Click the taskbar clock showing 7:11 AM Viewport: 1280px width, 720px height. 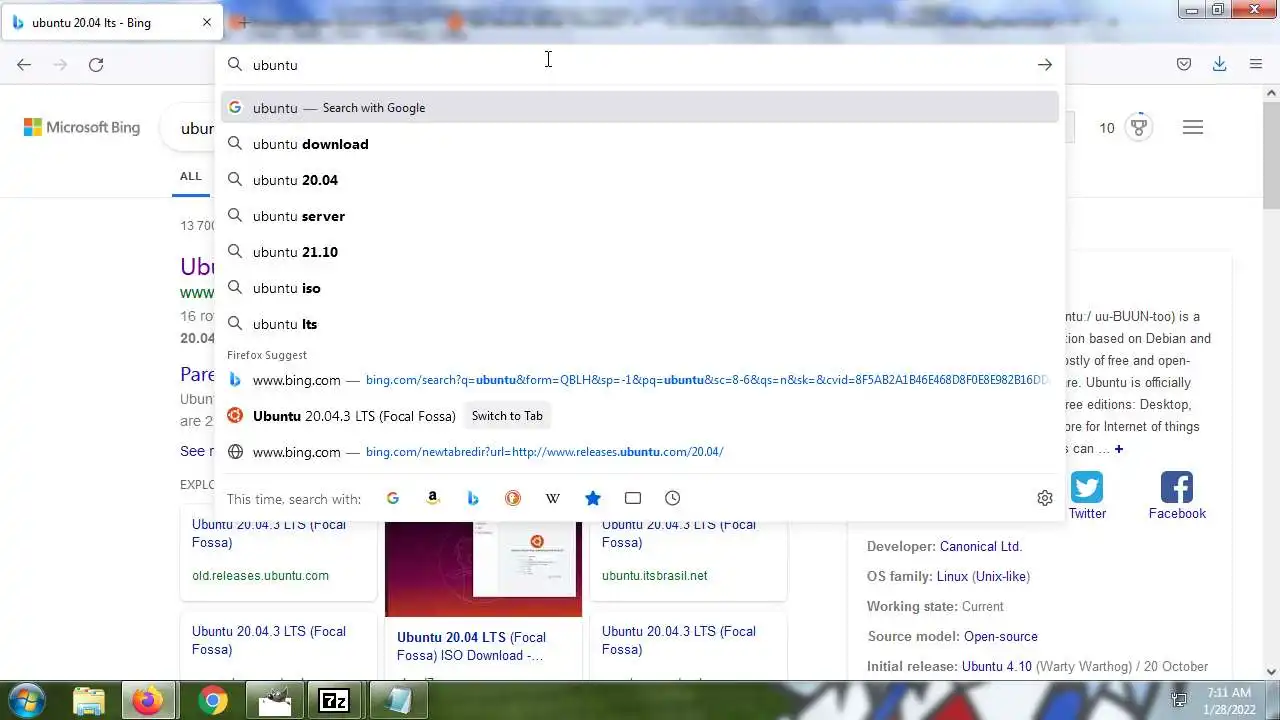pos(1229,700)
